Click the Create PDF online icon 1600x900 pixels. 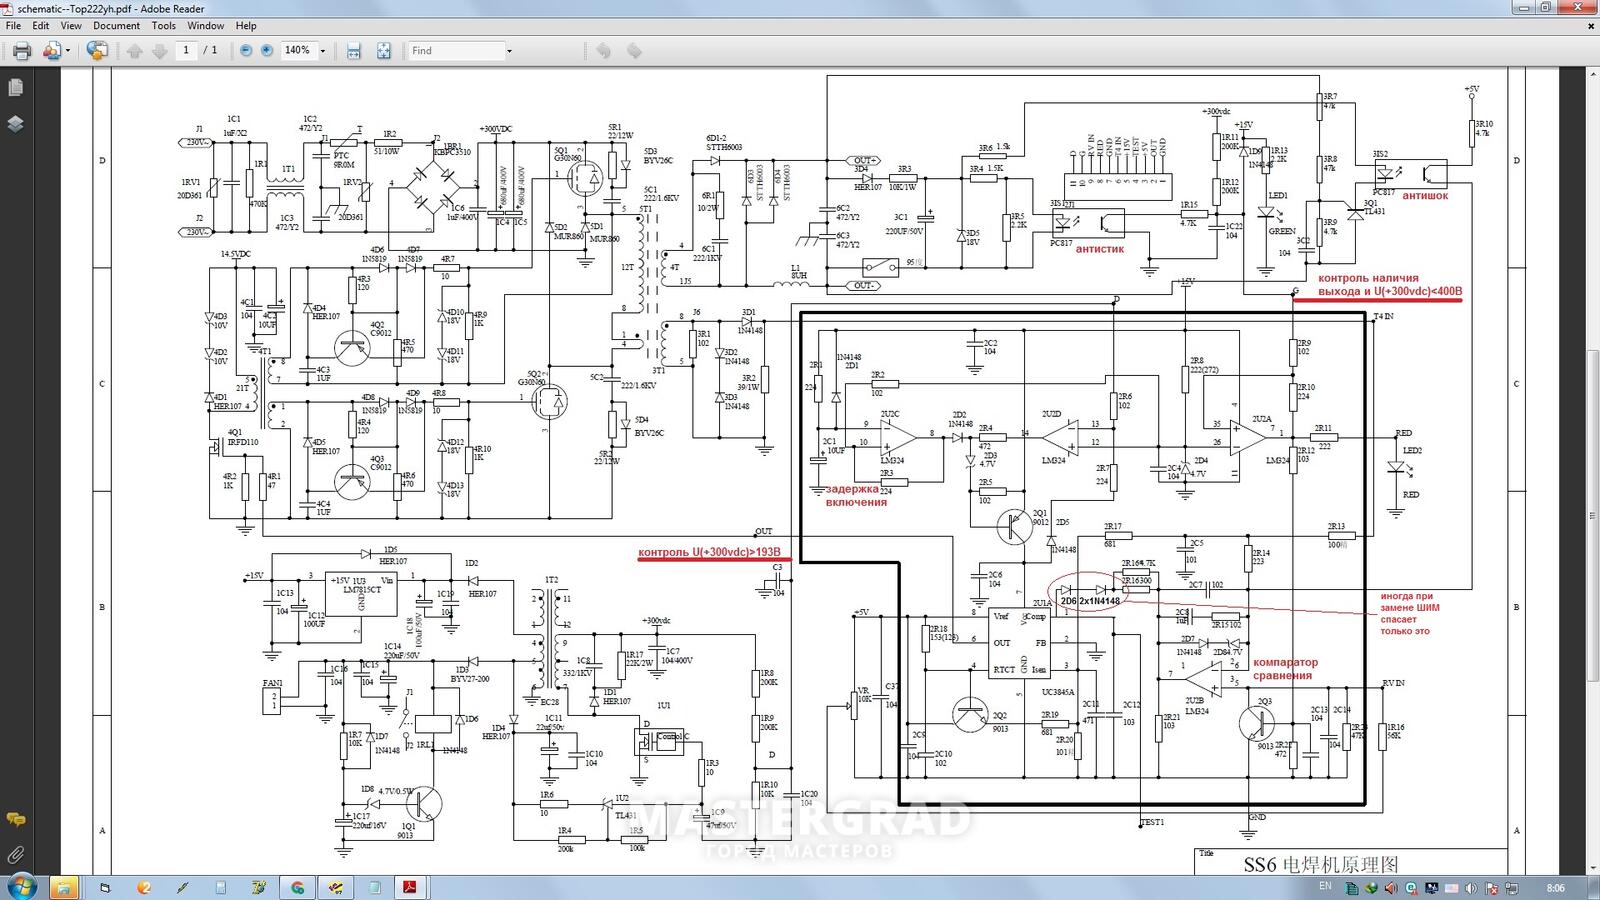[x=51, y=51]
